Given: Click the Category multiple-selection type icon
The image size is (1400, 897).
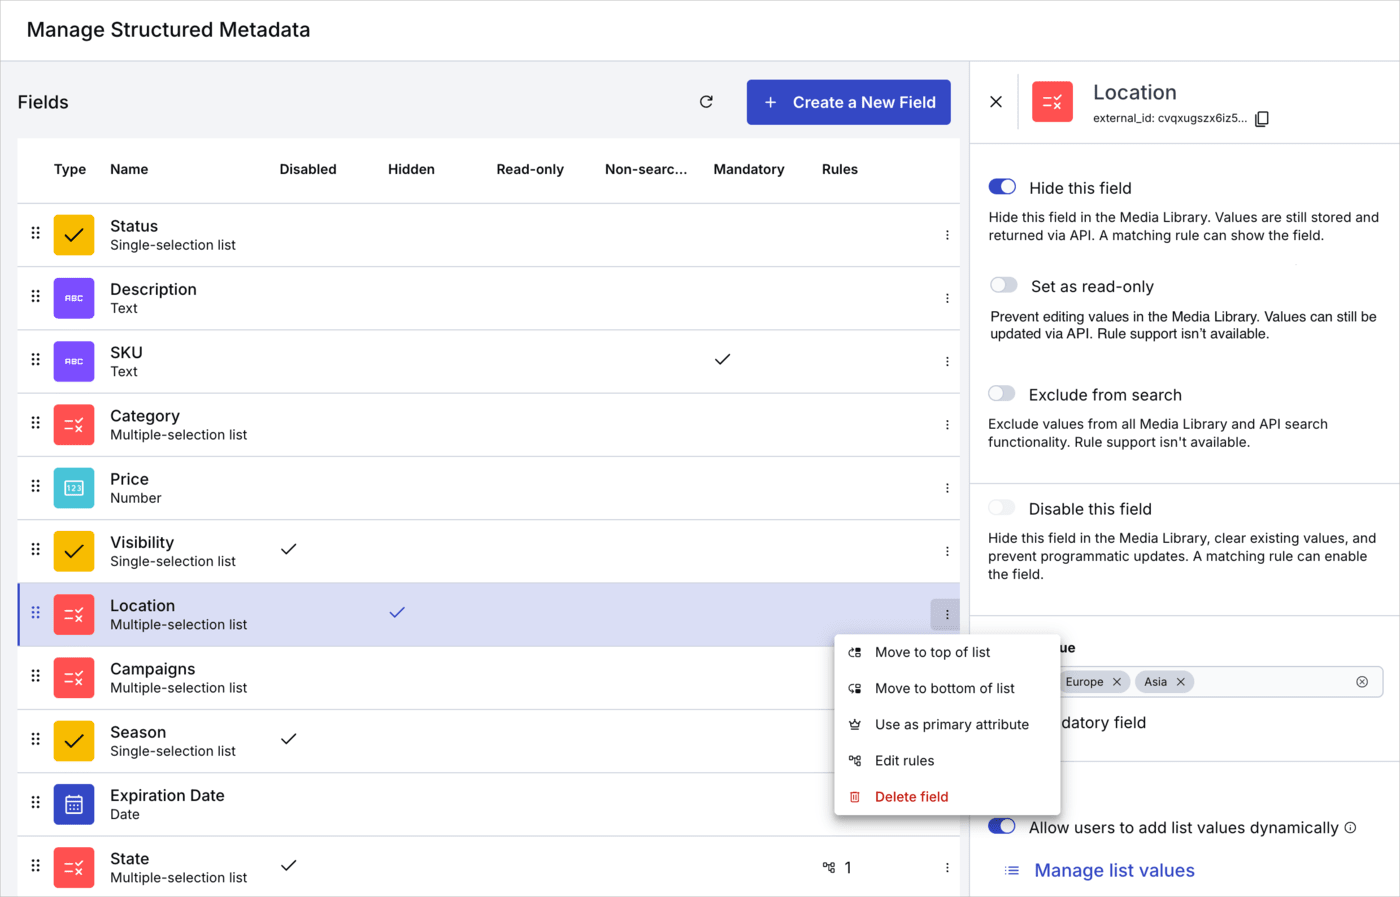Looking at the screenshot, I should [74, 425].
